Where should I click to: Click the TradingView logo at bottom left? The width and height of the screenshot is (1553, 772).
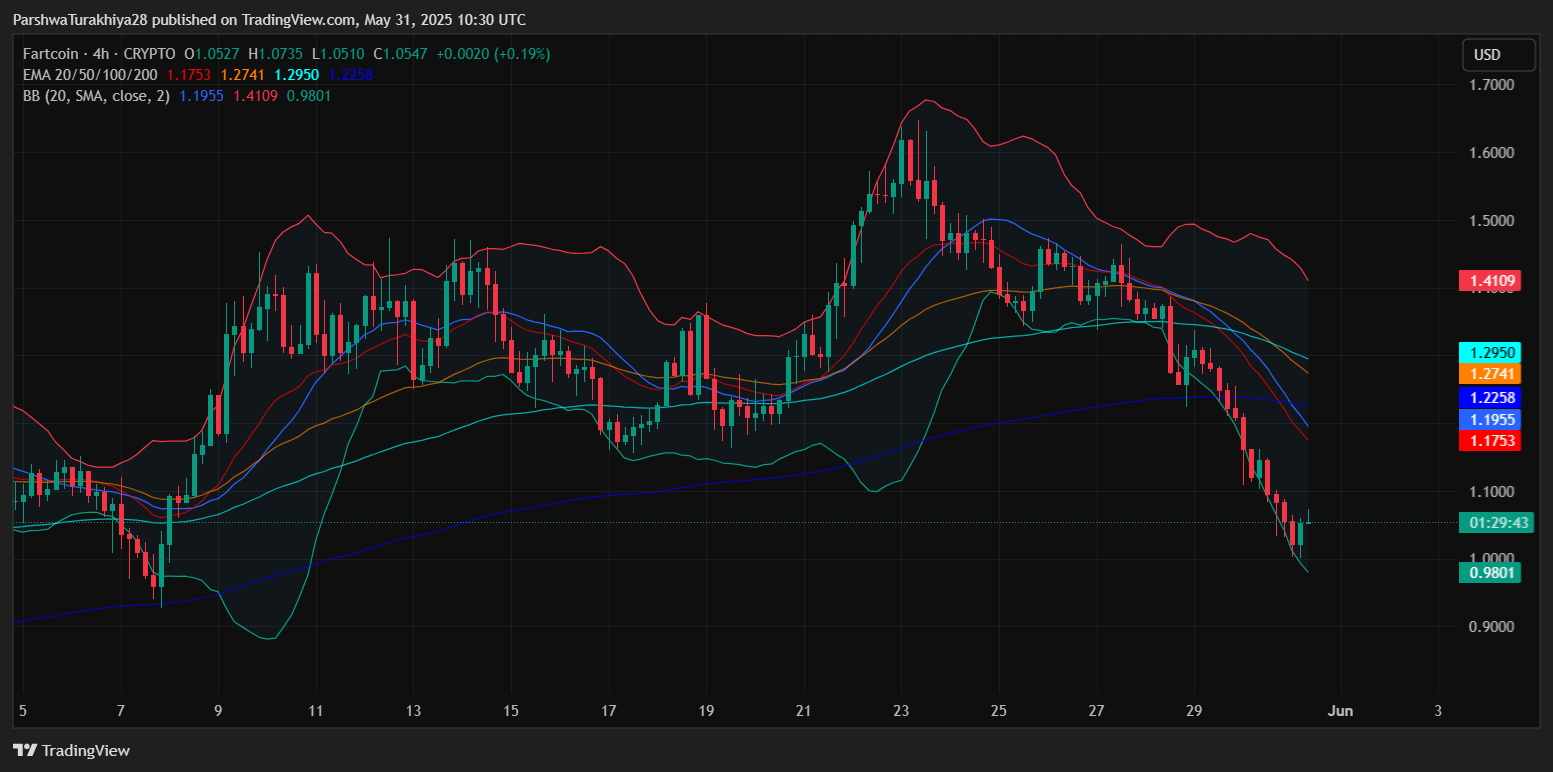[71, 750]
